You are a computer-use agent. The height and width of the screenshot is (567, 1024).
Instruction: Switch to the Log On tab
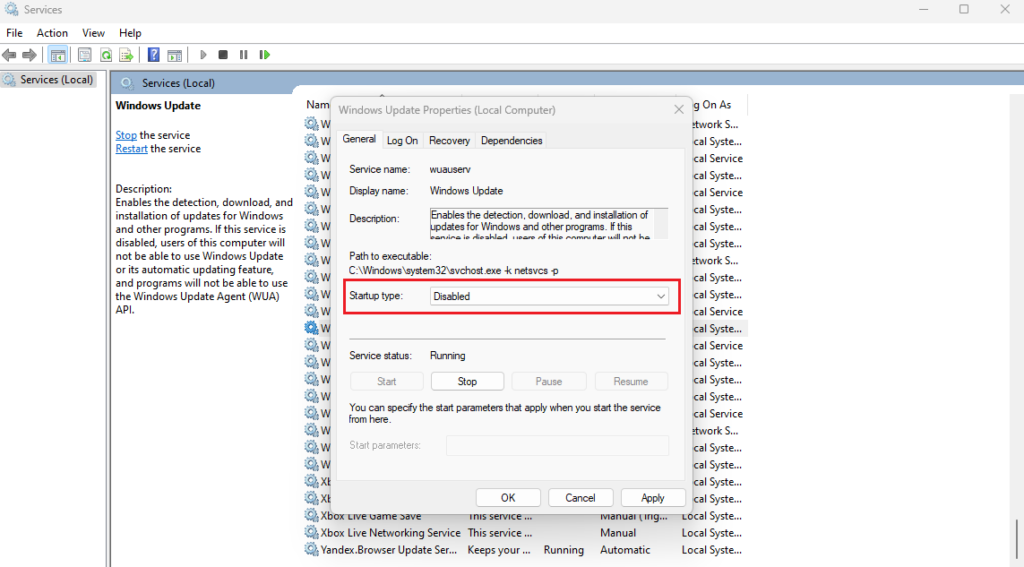402,141
